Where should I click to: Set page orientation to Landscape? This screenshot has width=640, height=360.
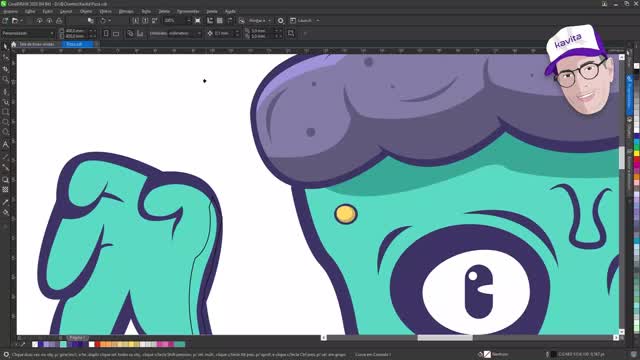[116, 33]
